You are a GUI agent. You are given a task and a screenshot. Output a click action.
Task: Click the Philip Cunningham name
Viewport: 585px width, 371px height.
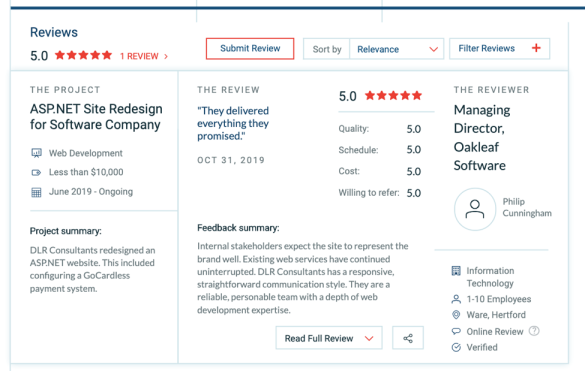coord(527,208)
